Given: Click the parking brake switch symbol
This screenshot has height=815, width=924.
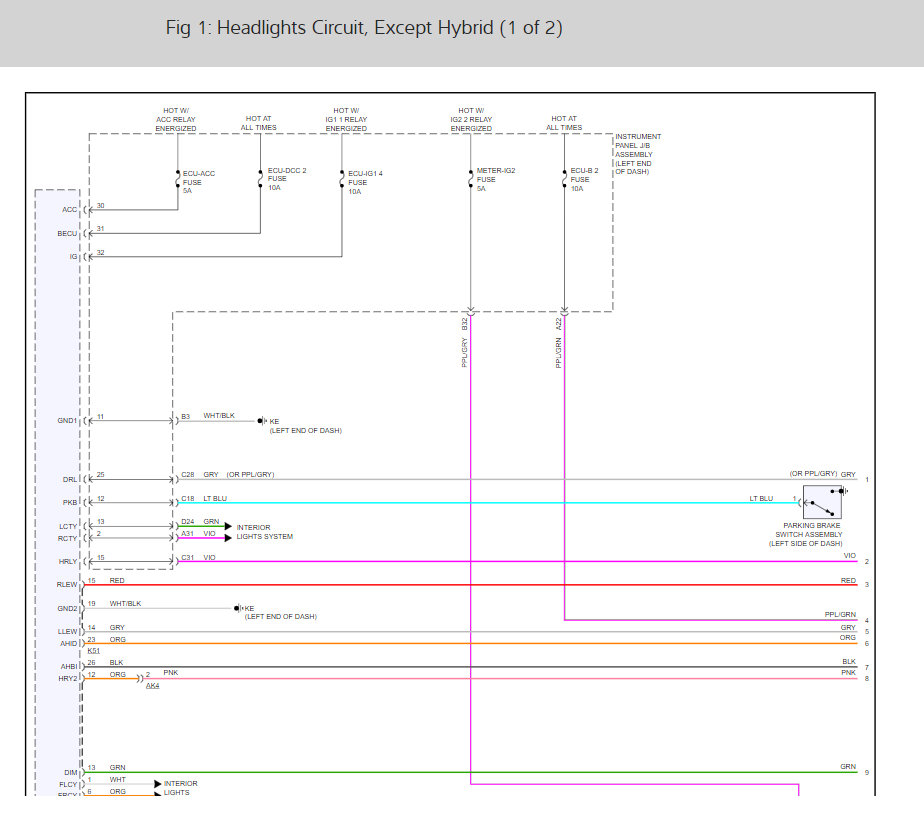Looking at the screenshot, I should 822,501.
